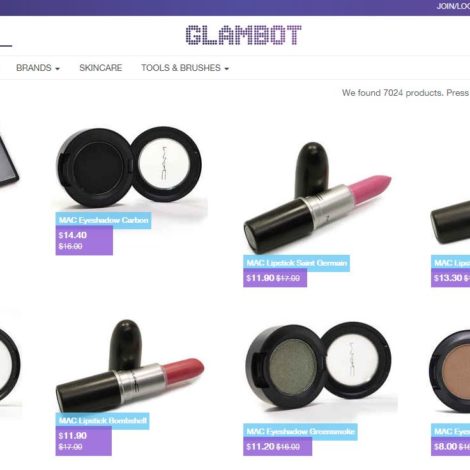Image resolution: width=470 pixels, height=470 pixels.
Task: Select the MAC Lipstick Bombshell title link
Action: 102,421
